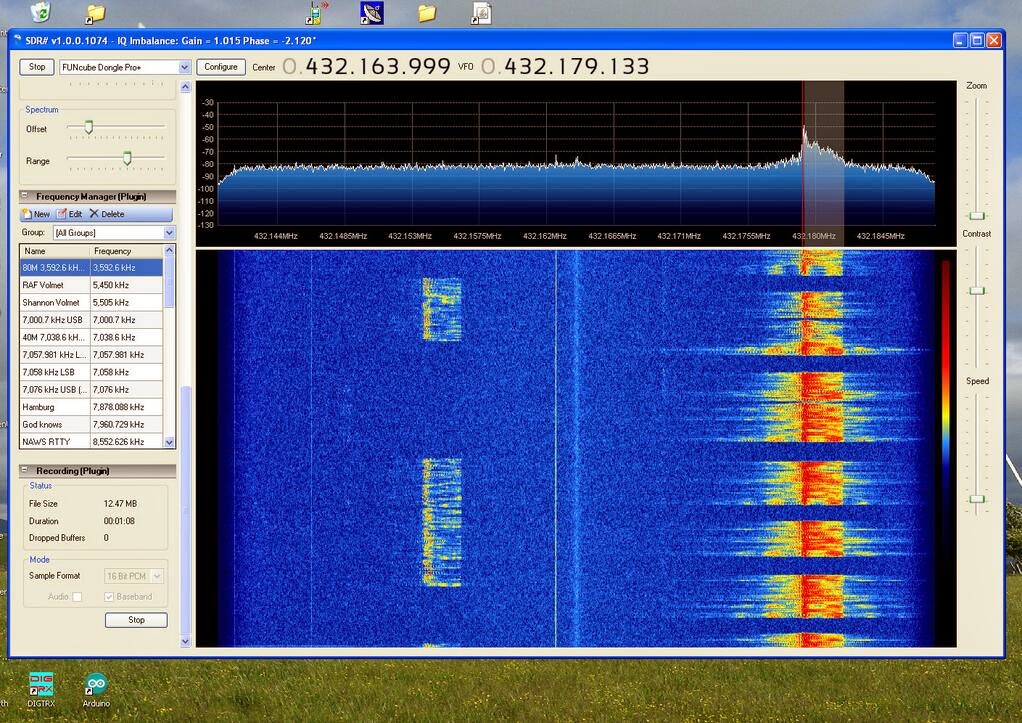Screen dimensions: 1022x723
Task: Click the Center frequency display
Action: 367,66
